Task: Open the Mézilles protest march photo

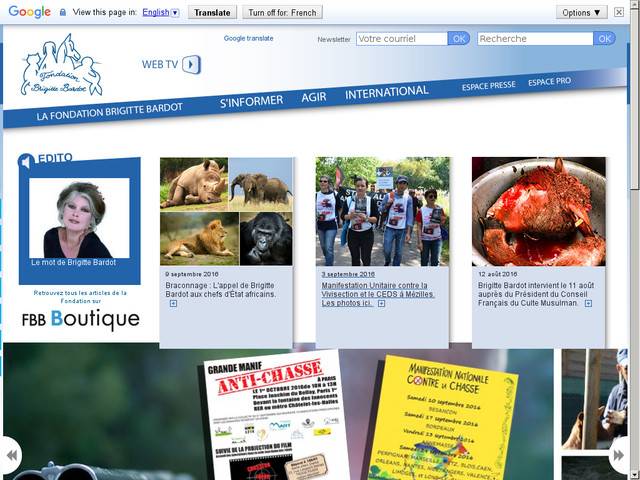Action: coord(382,211)
